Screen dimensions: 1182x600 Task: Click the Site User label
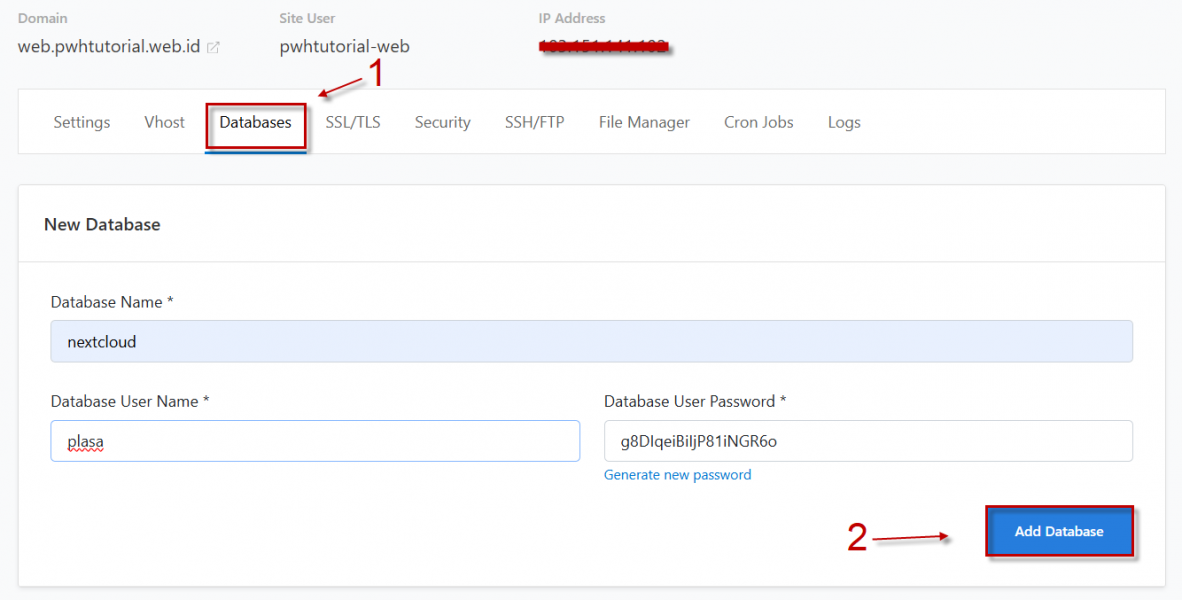(307, 18)
